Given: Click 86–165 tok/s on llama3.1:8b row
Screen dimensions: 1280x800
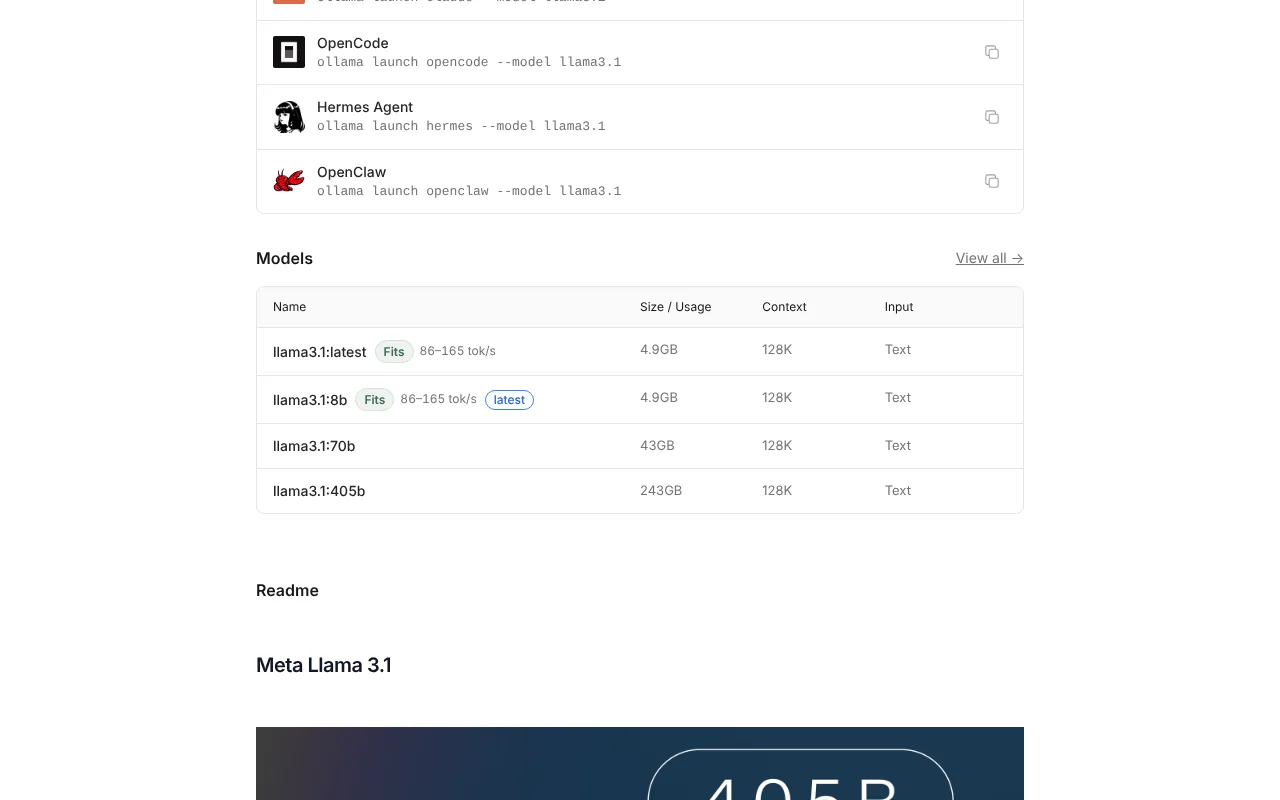Looking at the screenshot, I should (439, 399).
